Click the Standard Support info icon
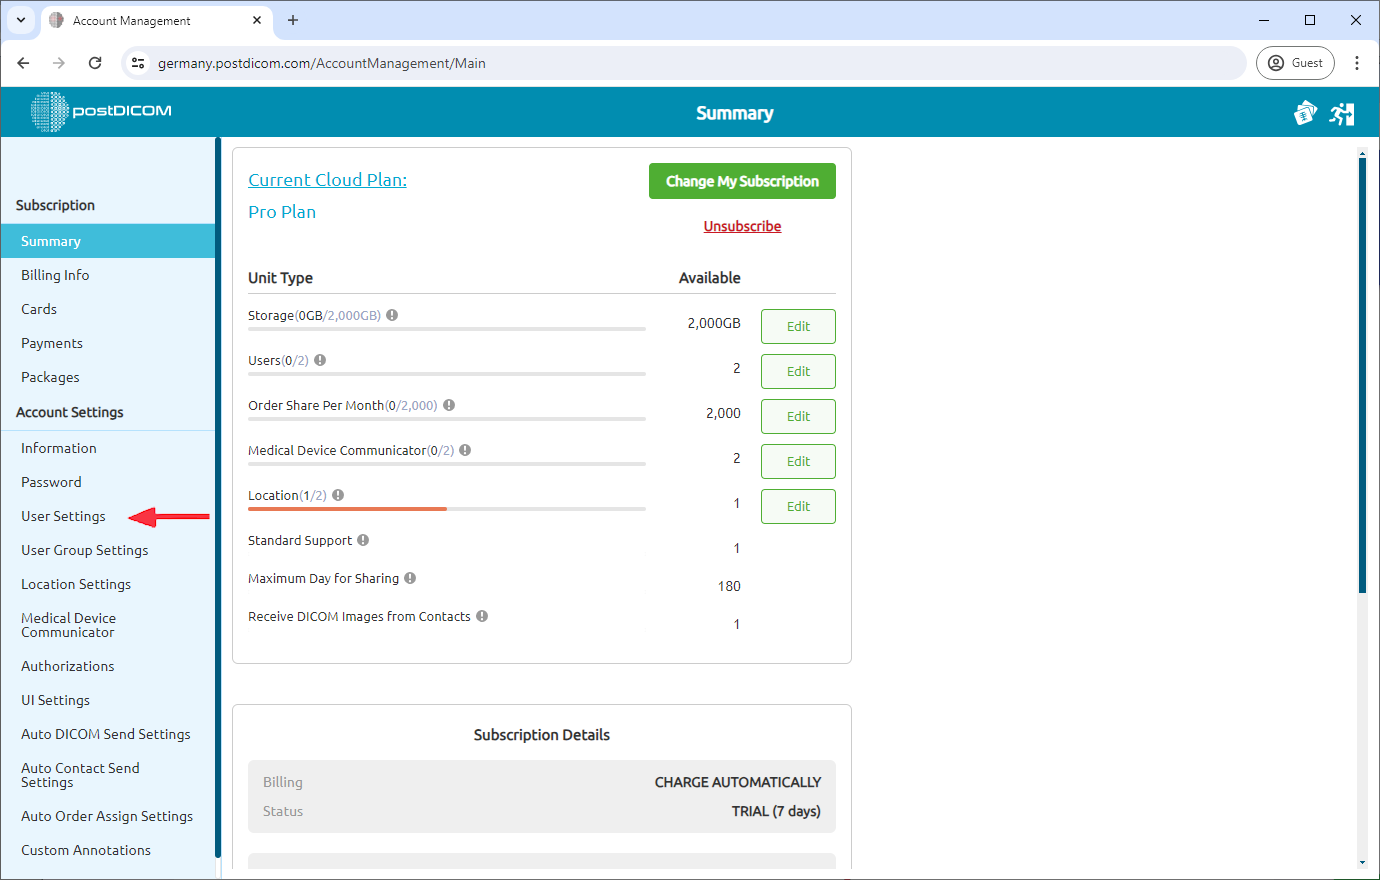 [362, 539]
